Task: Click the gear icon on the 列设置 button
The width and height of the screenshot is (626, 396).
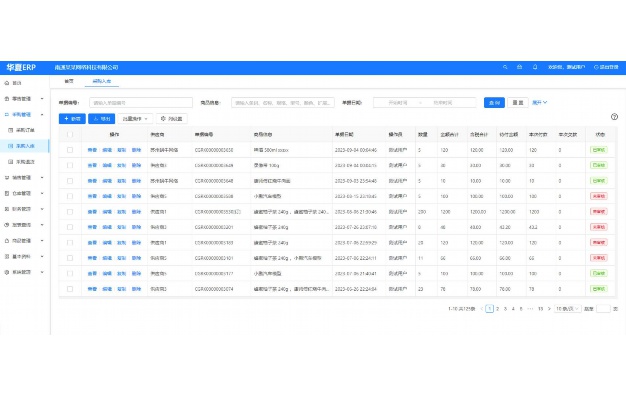Action: (x=163, y=119)
